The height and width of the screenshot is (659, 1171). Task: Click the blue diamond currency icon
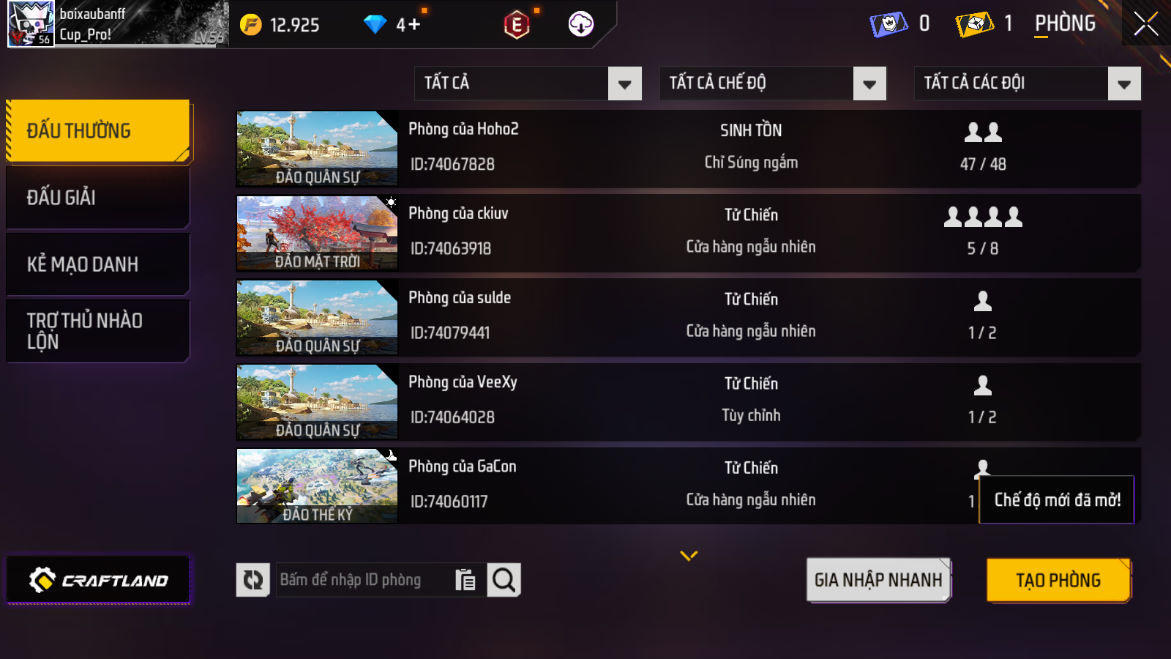coord(374,25)
